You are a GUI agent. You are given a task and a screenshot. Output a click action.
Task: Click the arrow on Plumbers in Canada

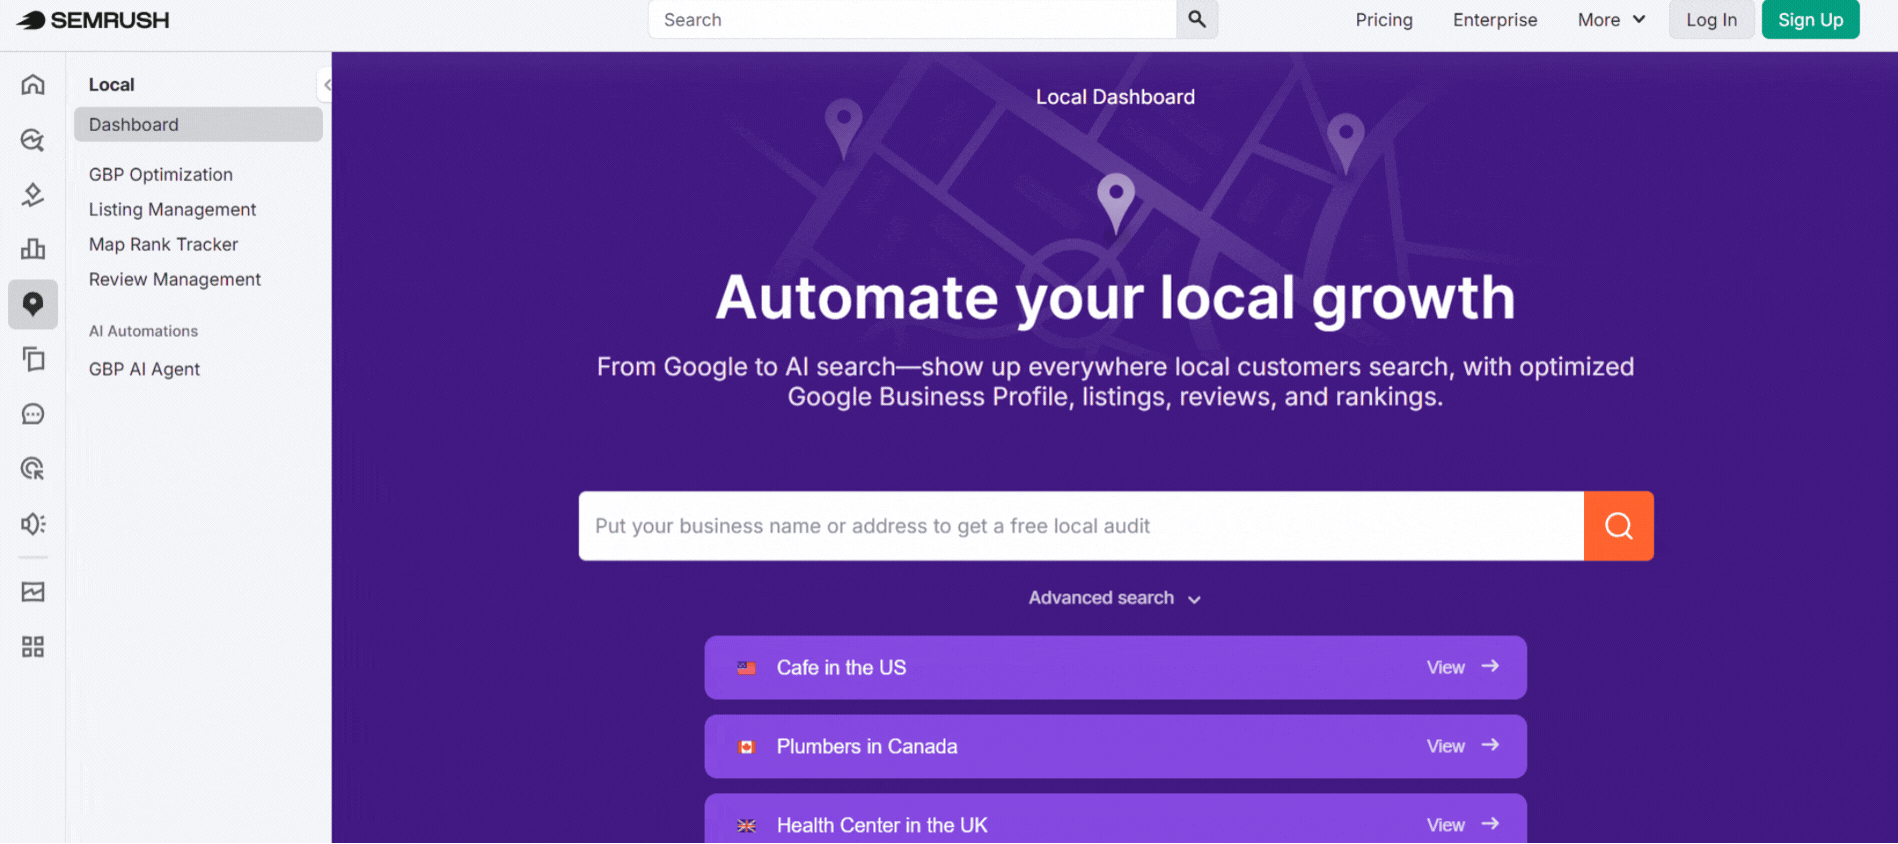coord(1490,745)
